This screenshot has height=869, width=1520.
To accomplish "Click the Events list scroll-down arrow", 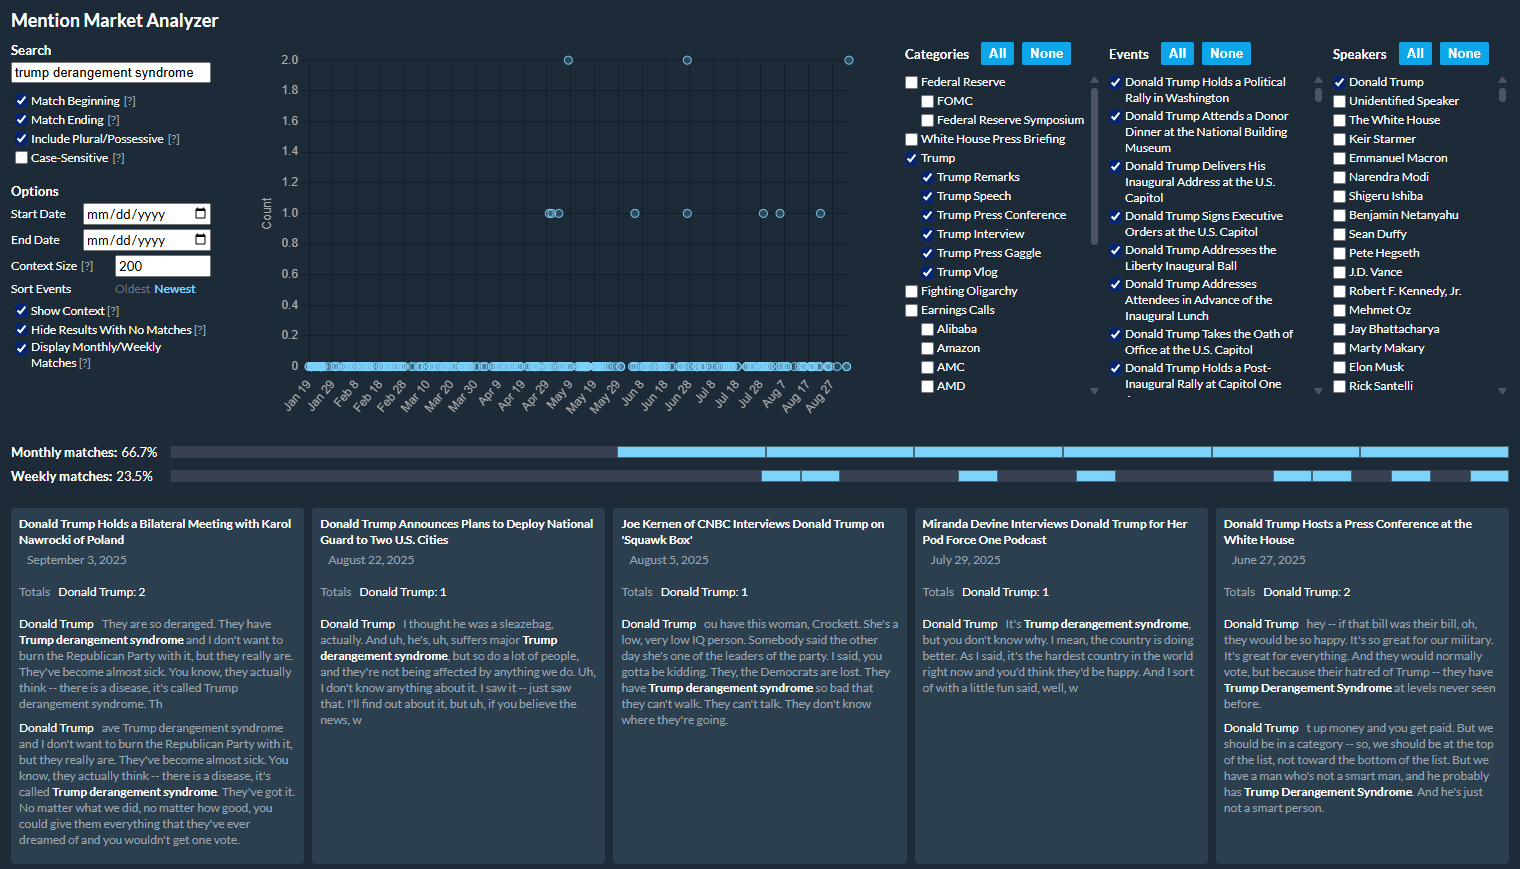I will tap(1318, 391).
